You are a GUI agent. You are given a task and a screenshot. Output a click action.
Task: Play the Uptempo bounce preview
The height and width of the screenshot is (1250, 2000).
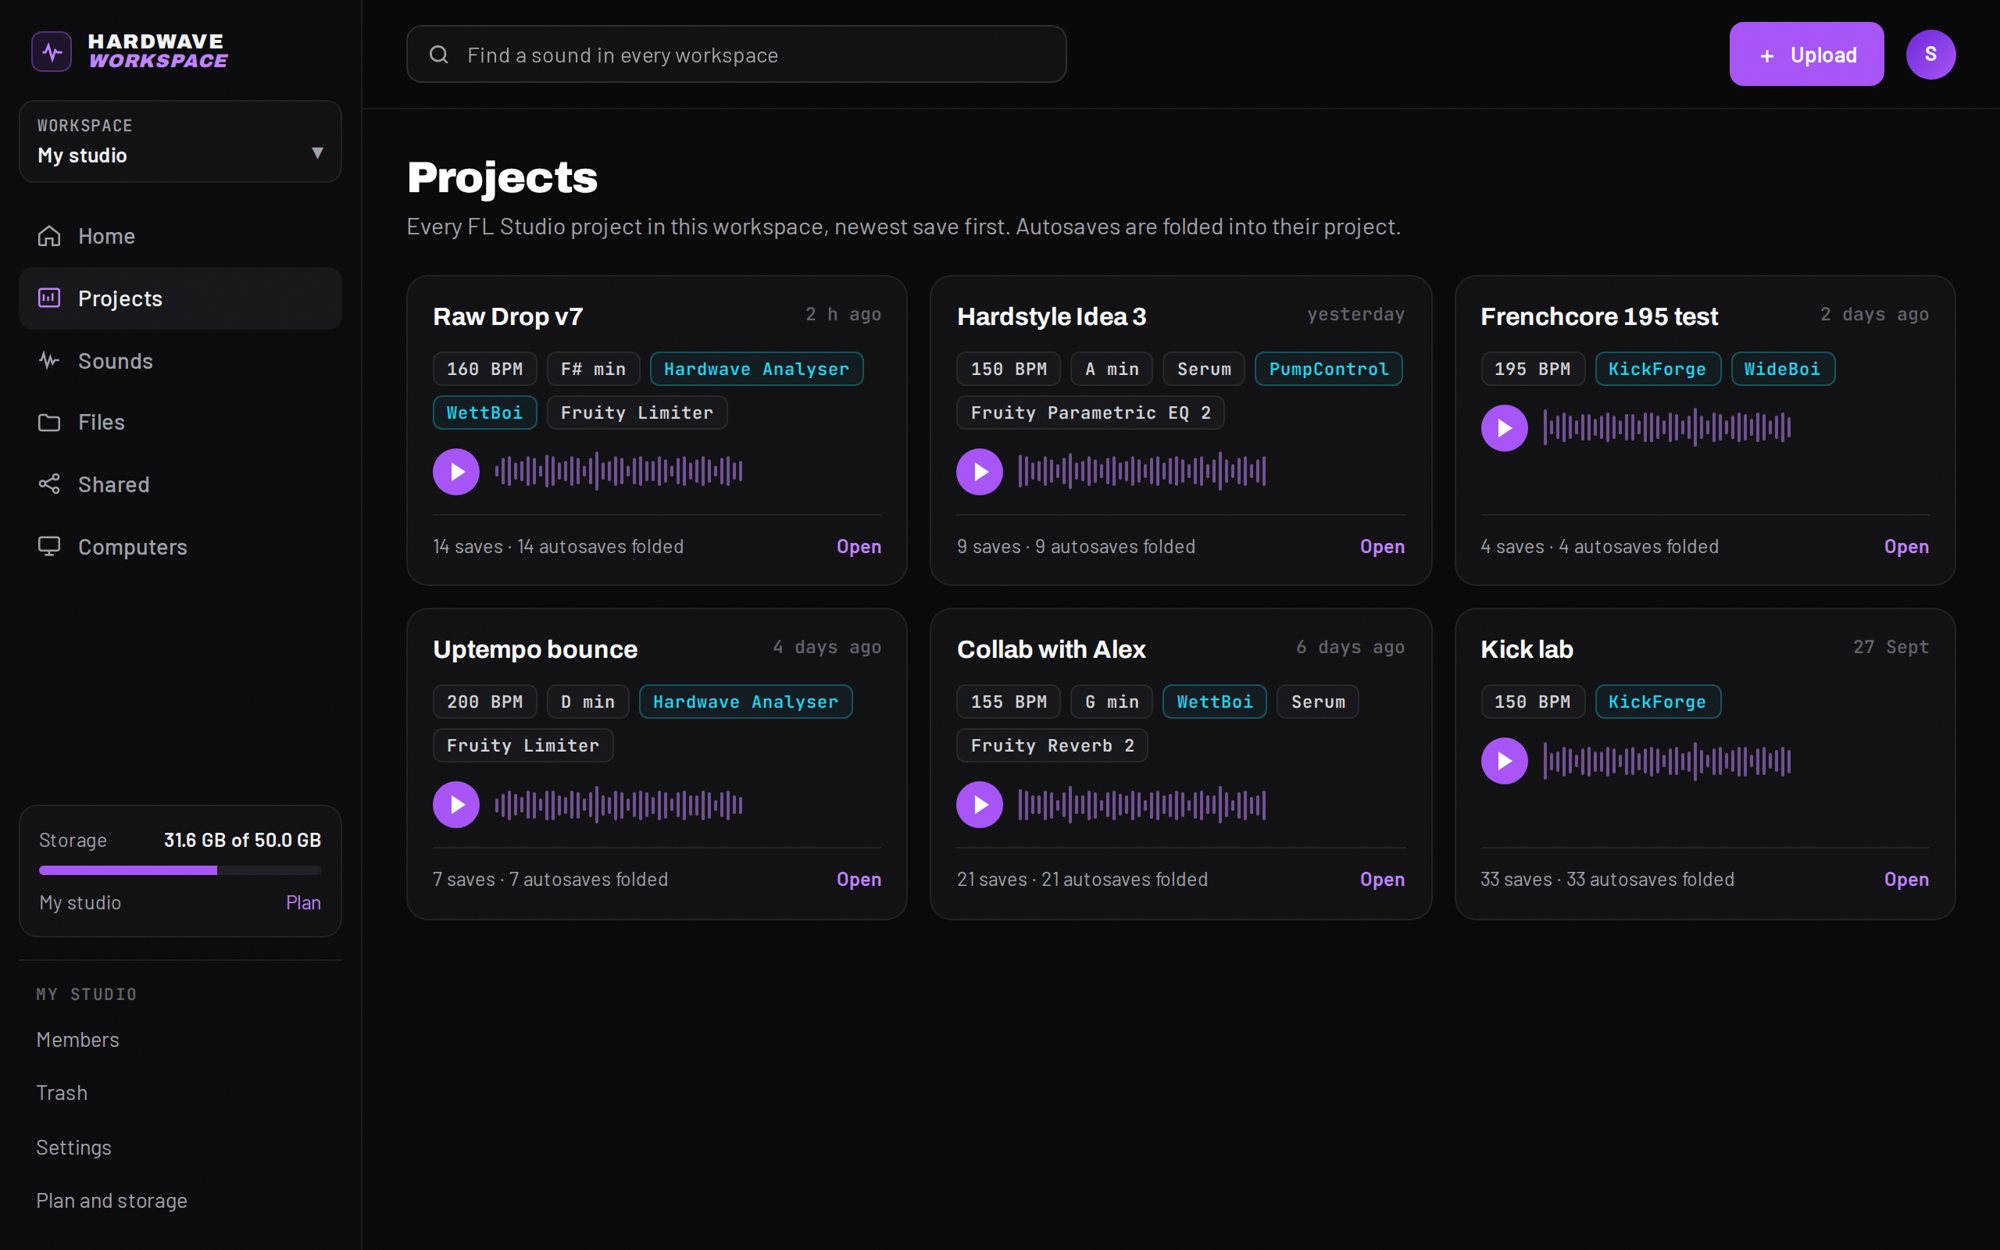pos(456,804)
